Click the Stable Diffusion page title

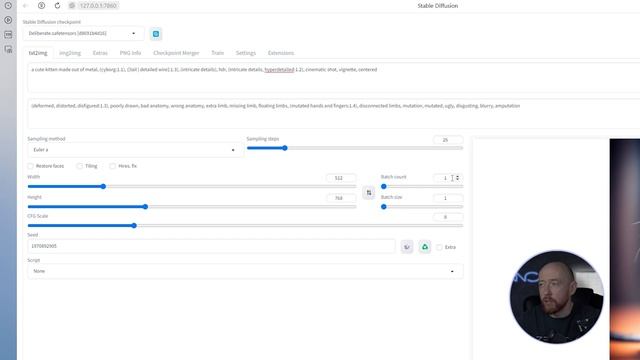[x=438, y=6]
